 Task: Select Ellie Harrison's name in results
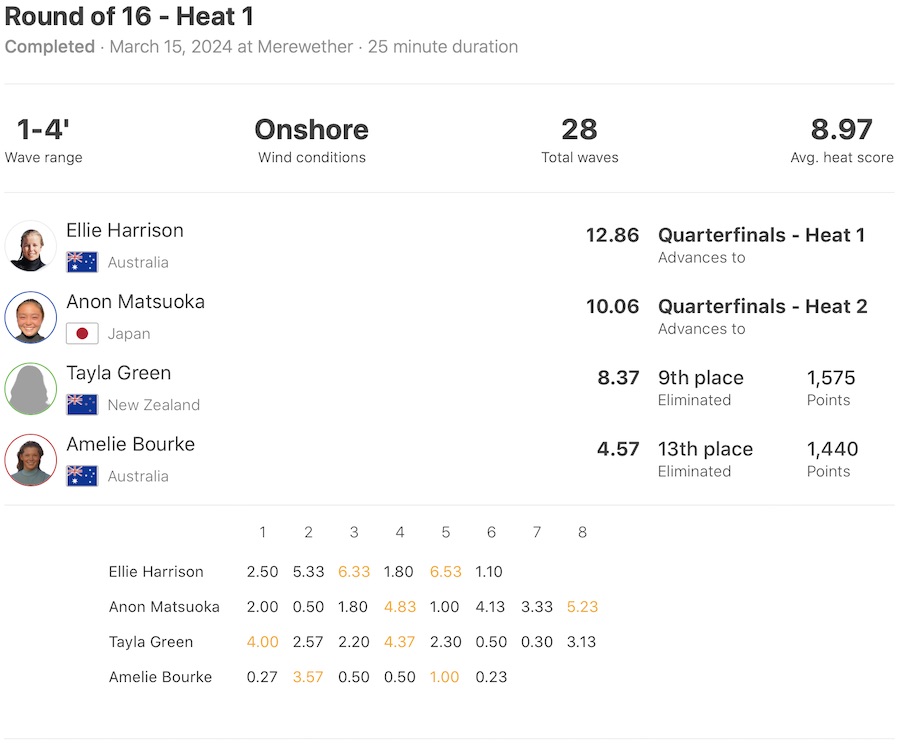pos(125,231)
